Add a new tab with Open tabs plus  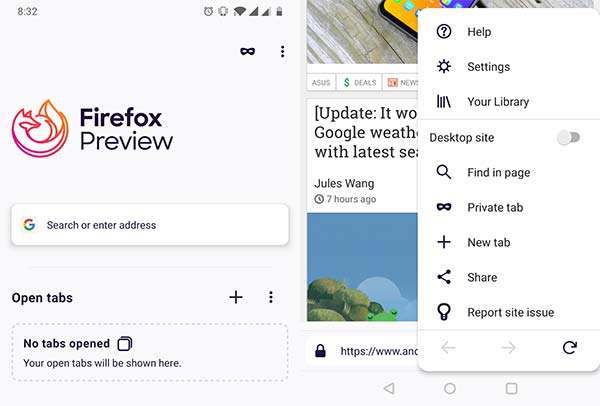click(x=236, y=297)
